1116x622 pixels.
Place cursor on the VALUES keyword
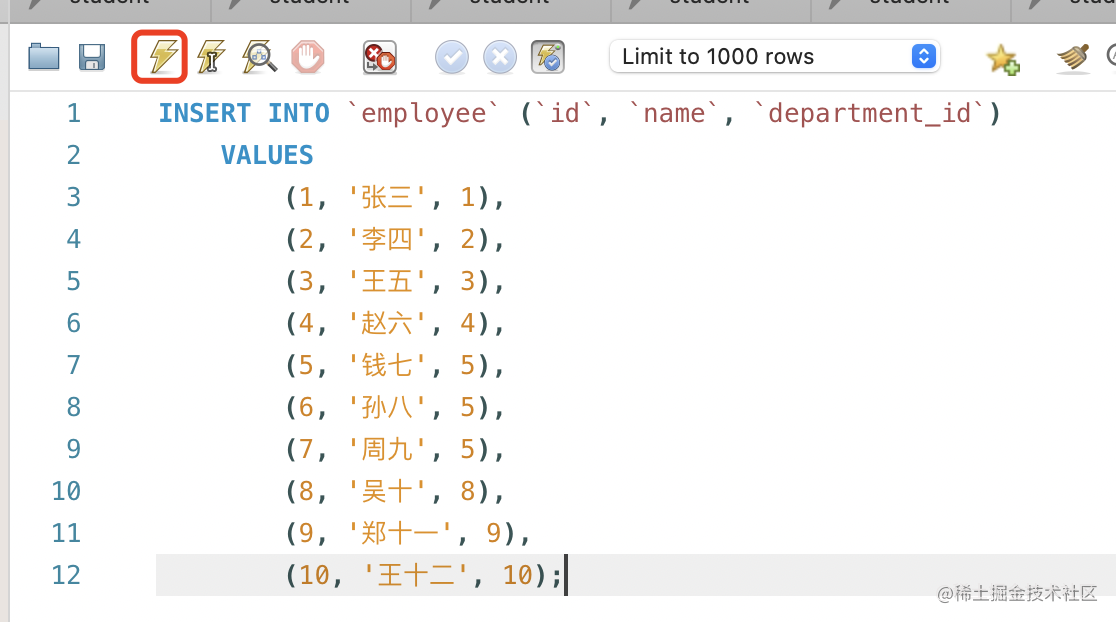(267, 155)
